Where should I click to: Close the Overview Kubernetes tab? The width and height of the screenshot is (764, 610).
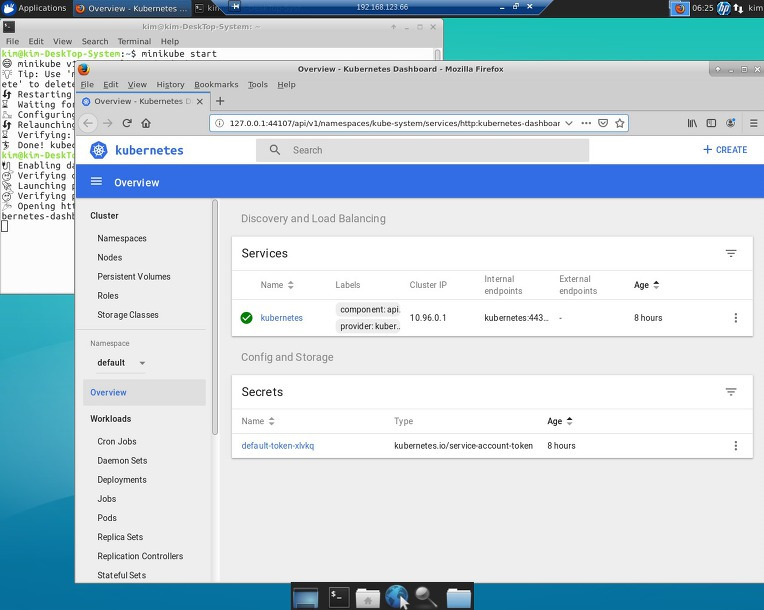coord(200,101)
